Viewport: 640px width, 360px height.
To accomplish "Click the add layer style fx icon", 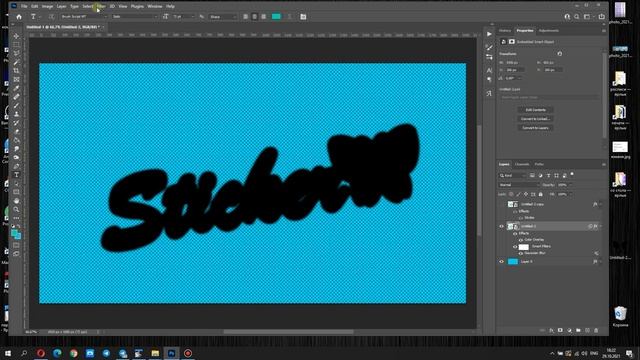I will click(x=551, y=330).
